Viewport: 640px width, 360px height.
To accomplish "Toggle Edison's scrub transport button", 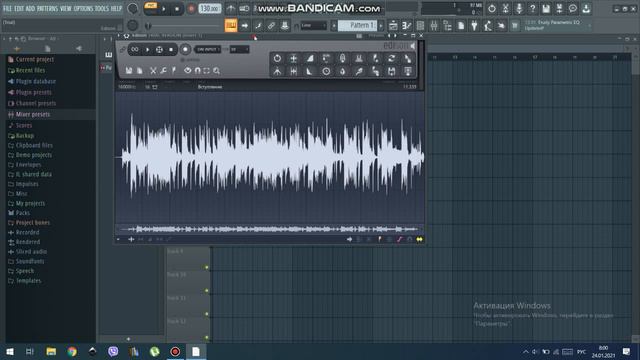I will tap(159, 49).
